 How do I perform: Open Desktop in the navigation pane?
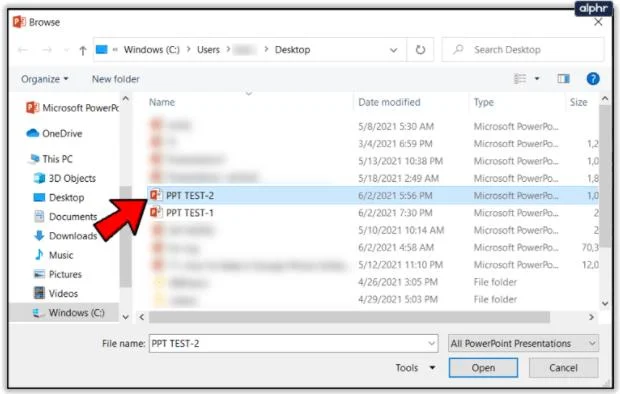coord(59,197)
